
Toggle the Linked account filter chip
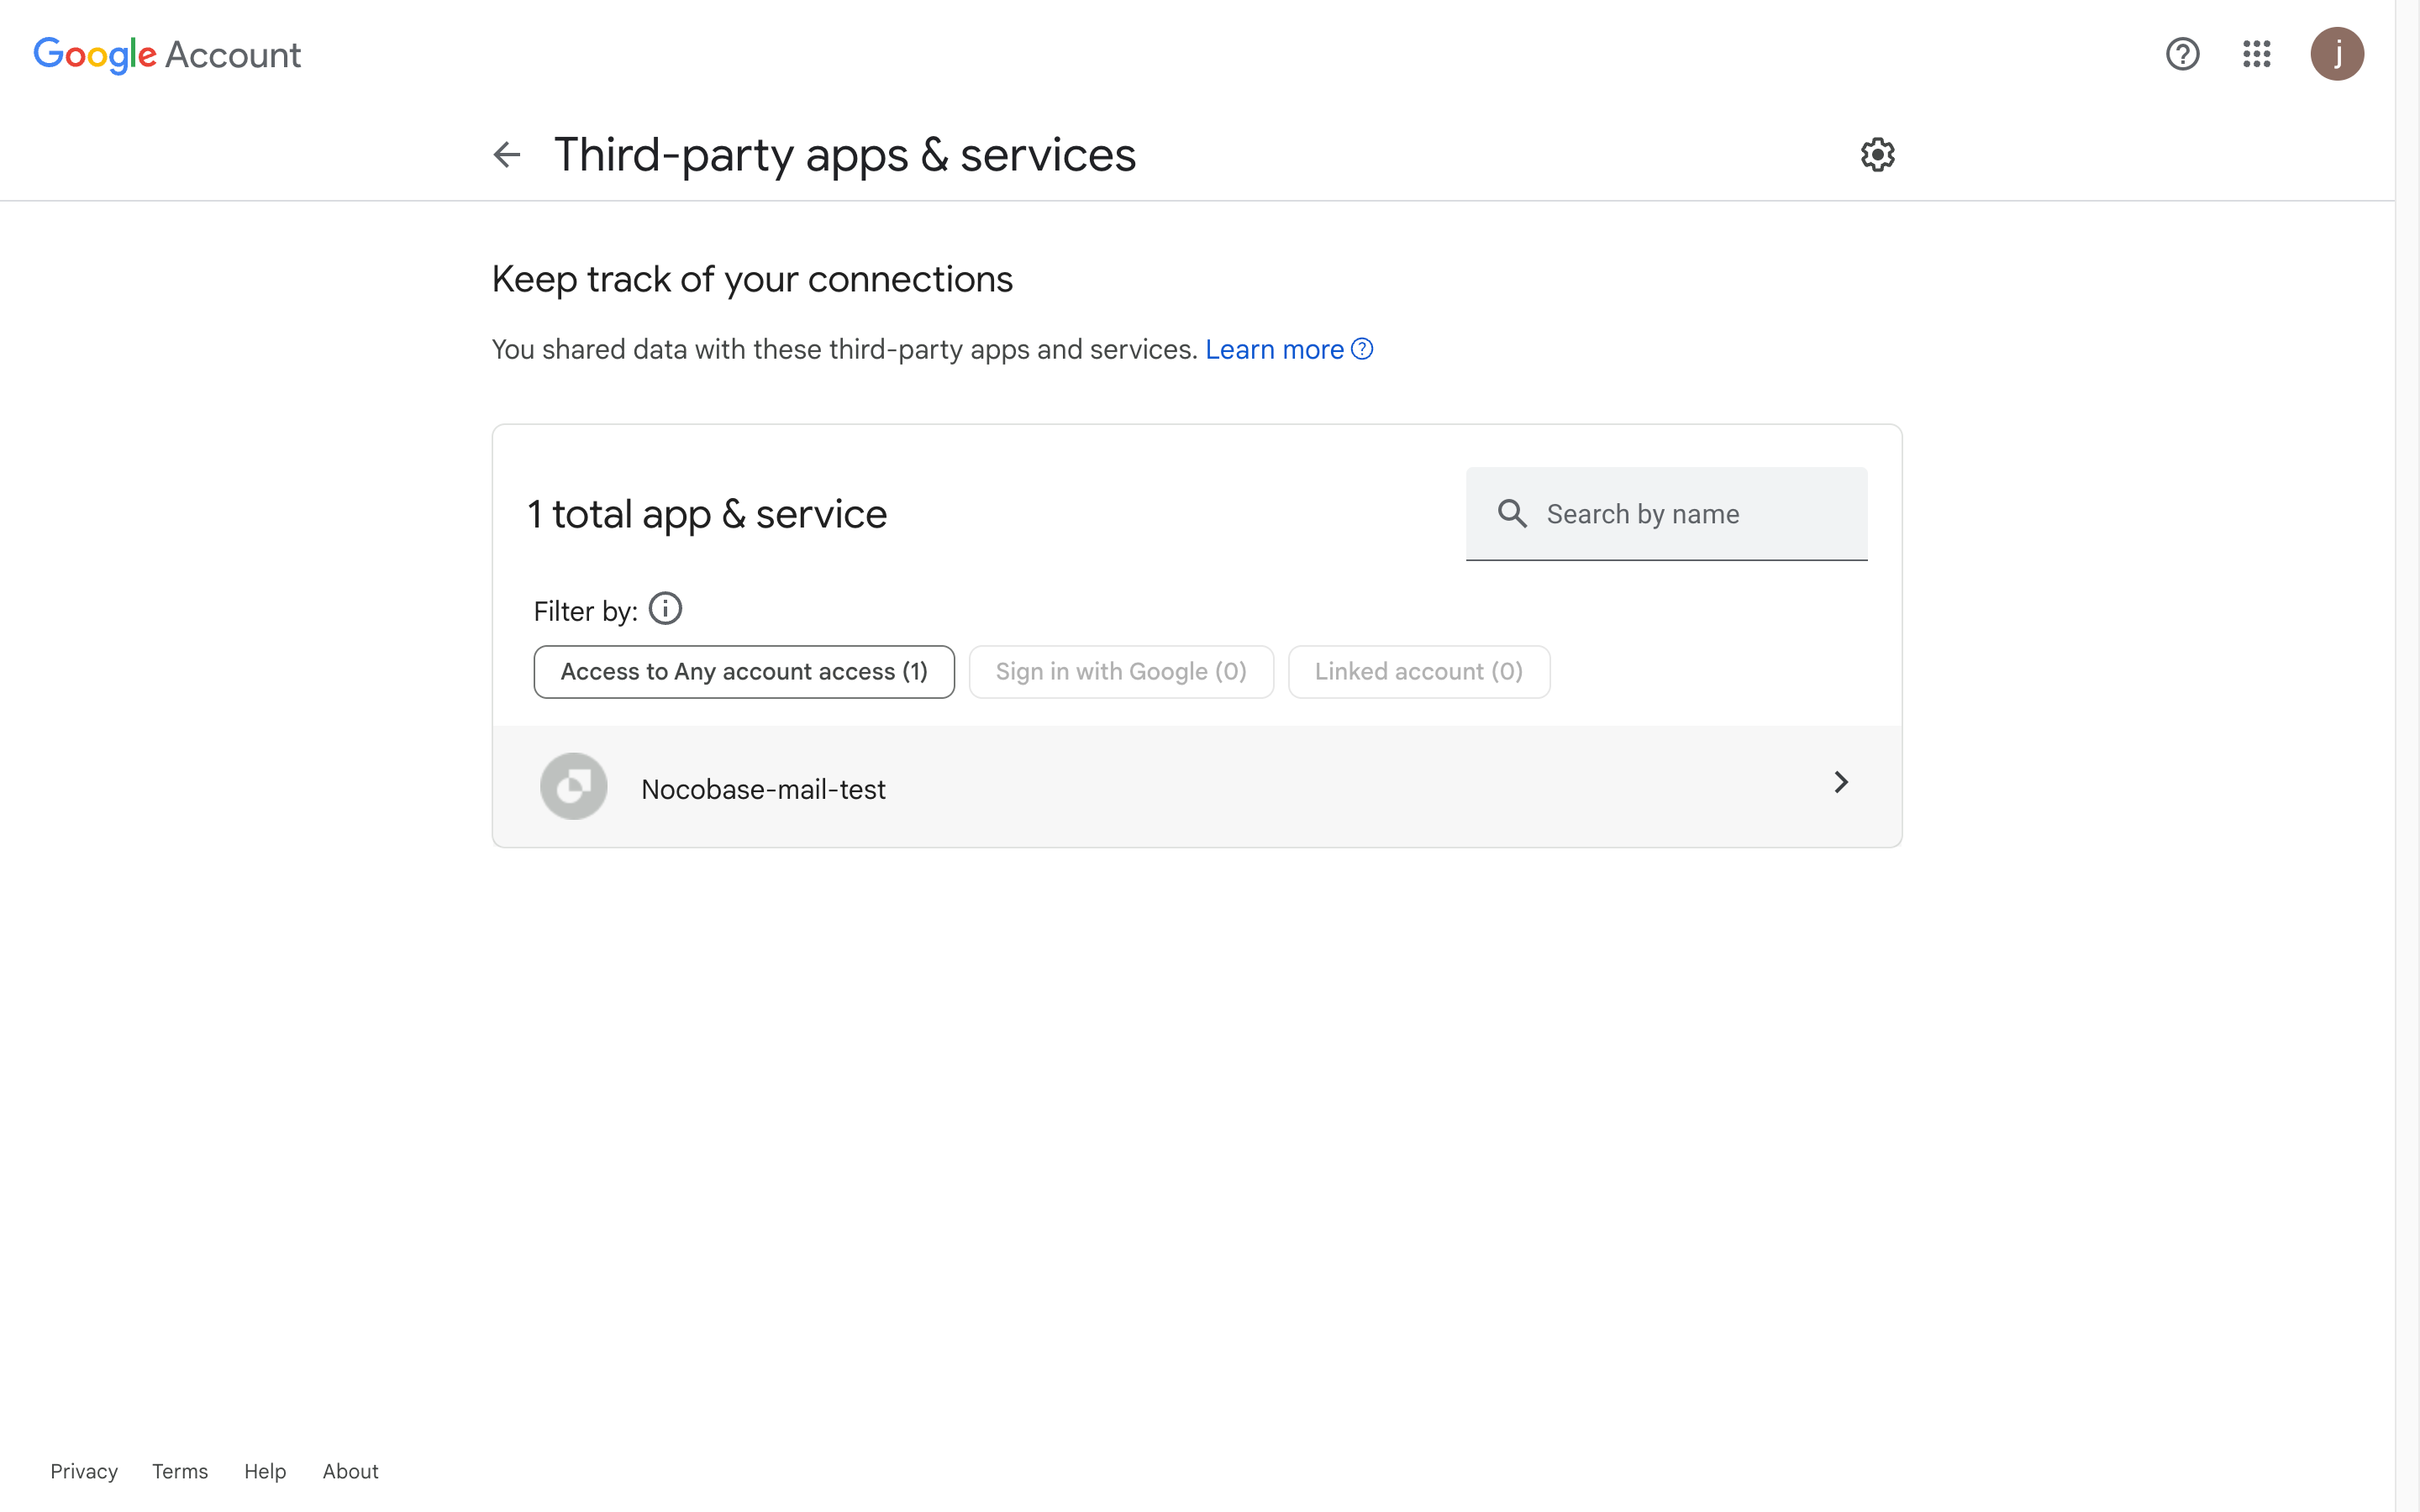(x=1418, y=672)
